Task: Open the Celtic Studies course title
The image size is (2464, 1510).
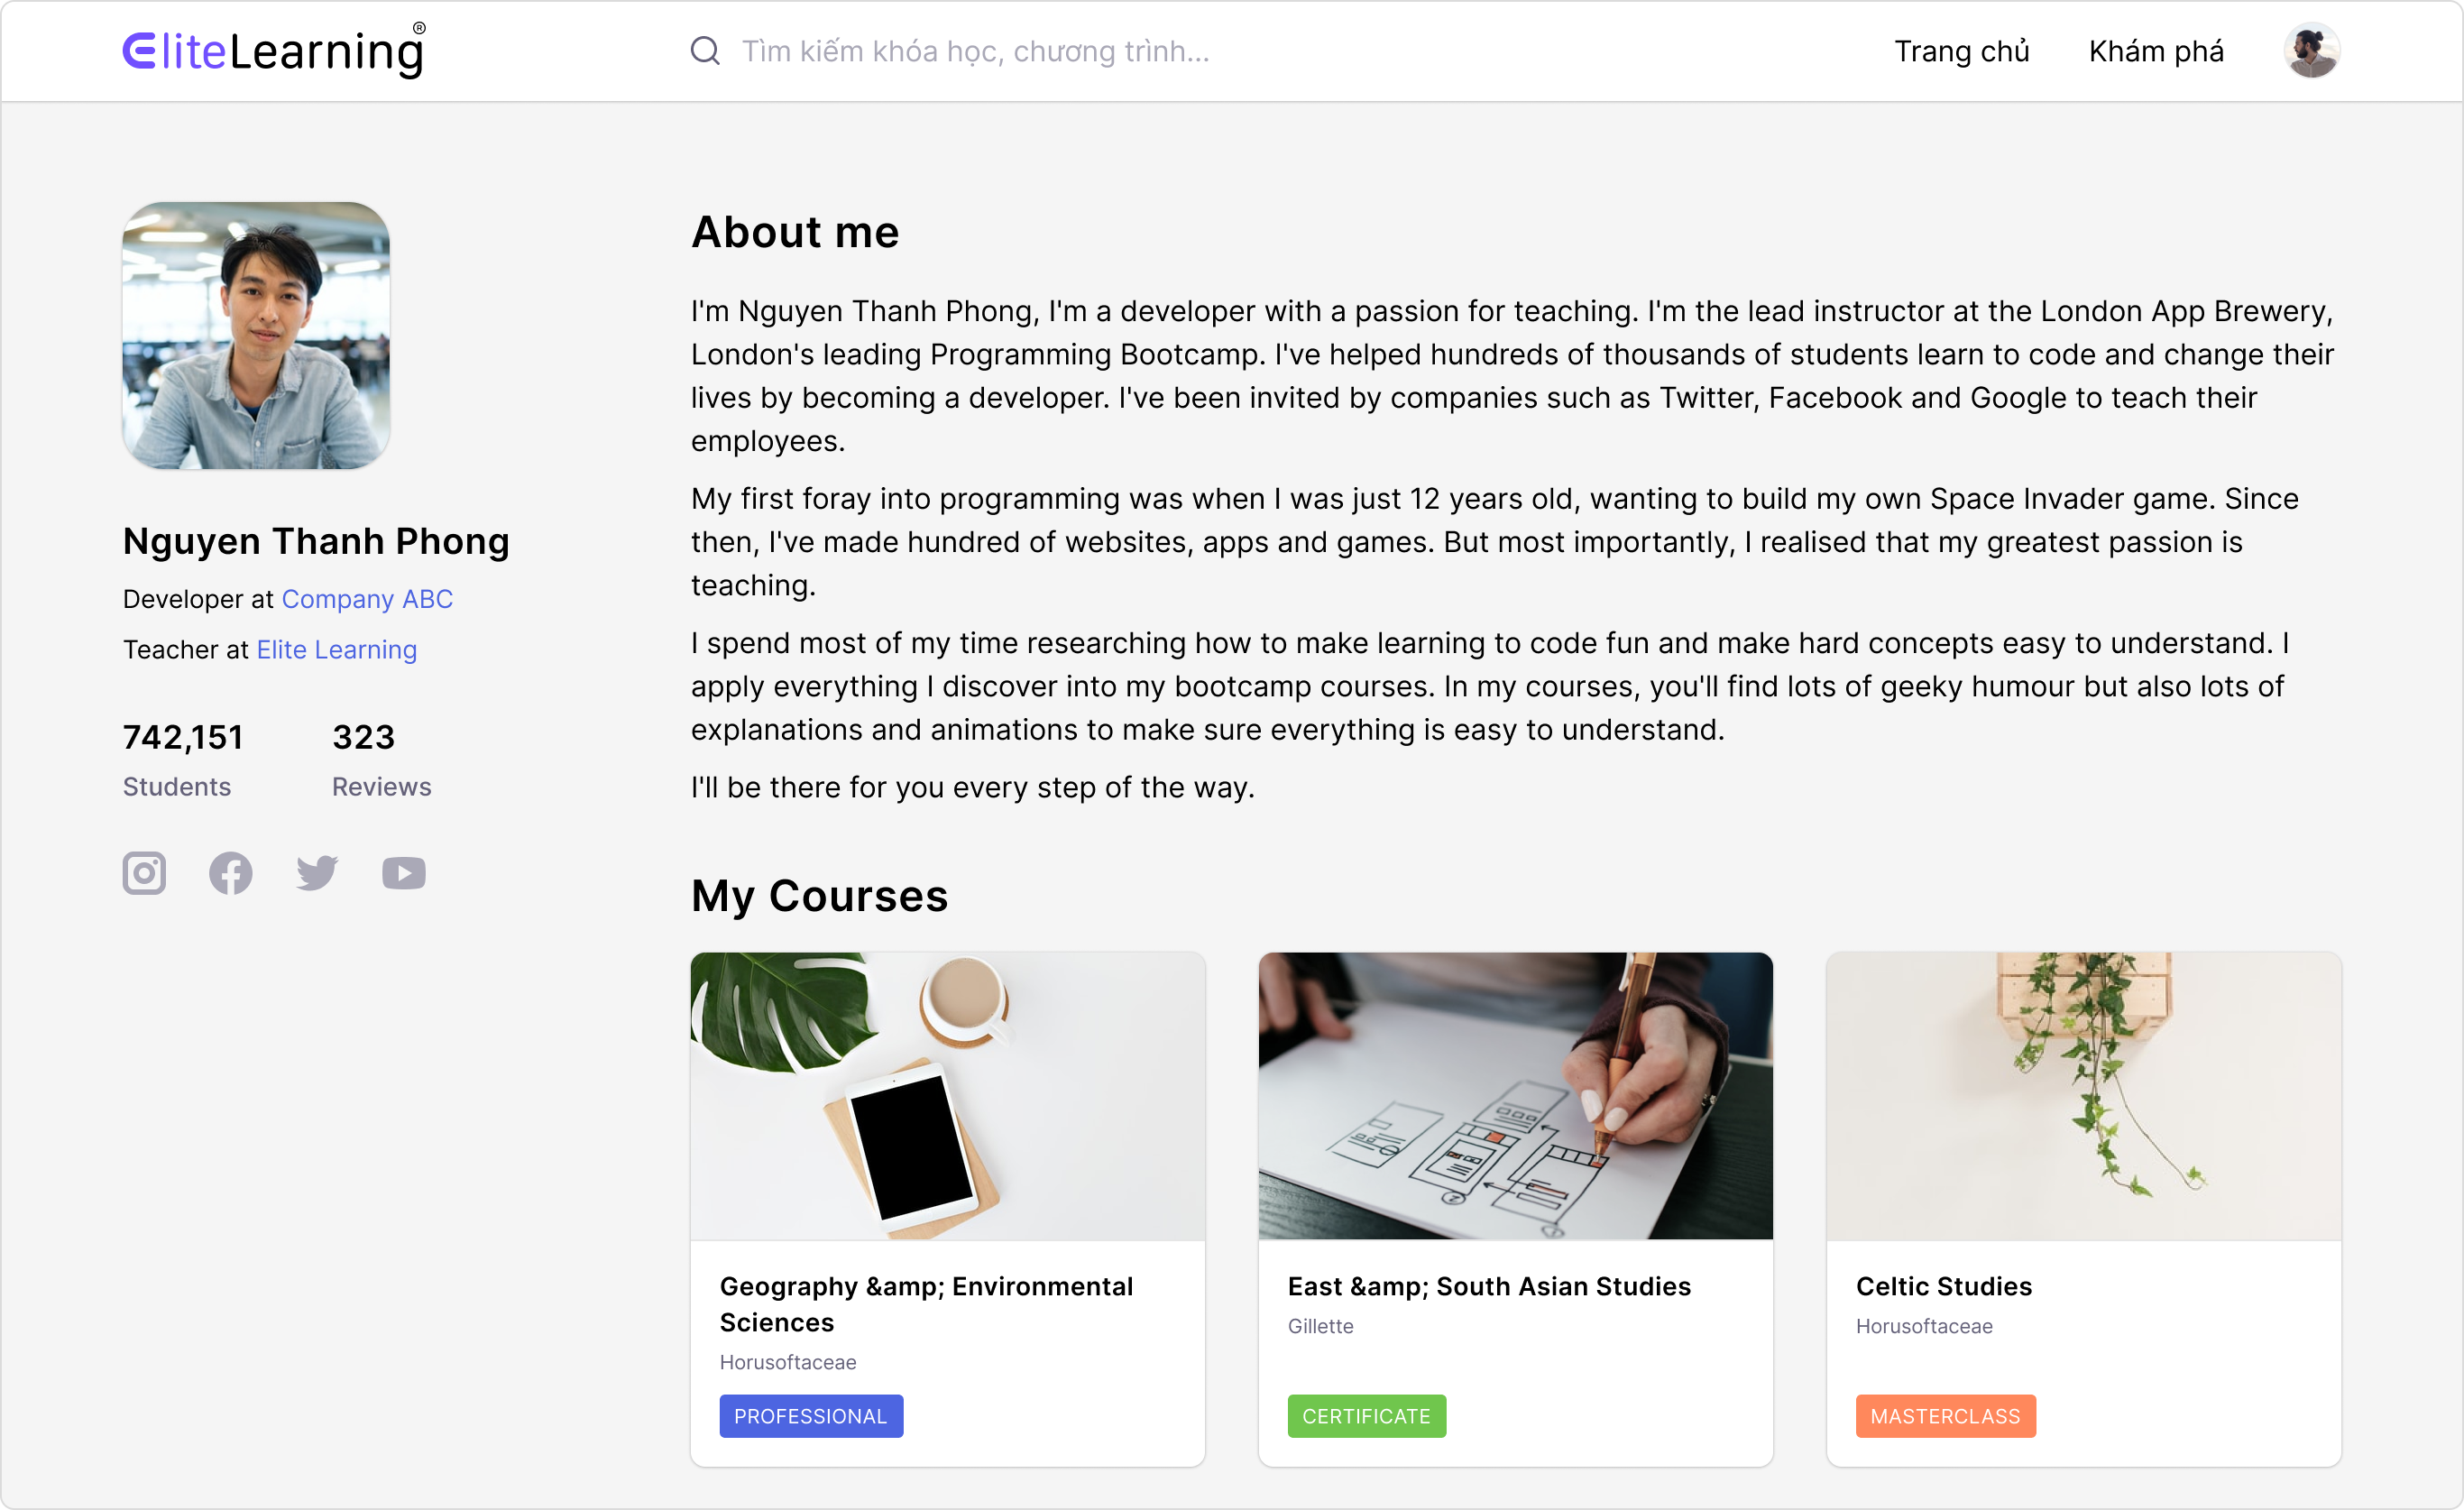Action: pos(1943,1286)
